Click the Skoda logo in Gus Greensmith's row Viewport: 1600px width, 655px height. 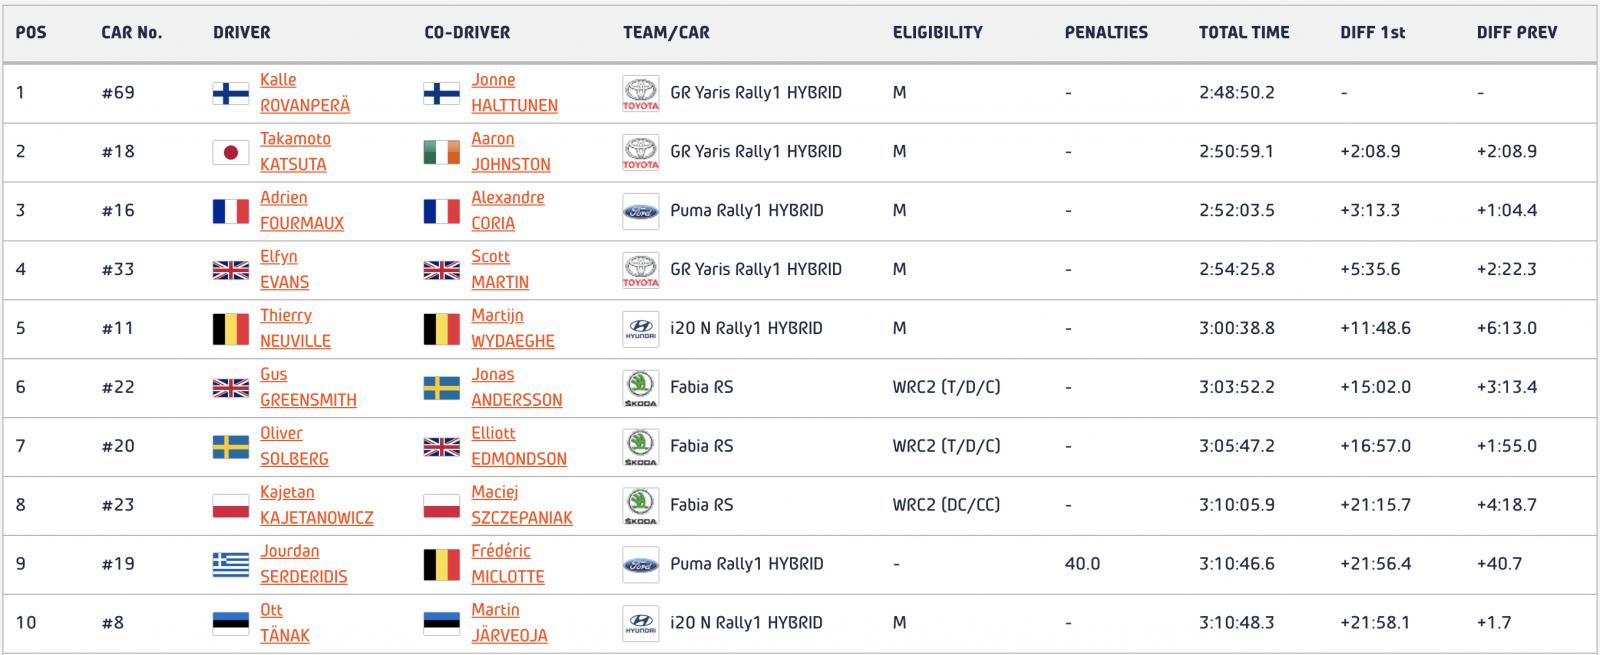coord(641,388)
